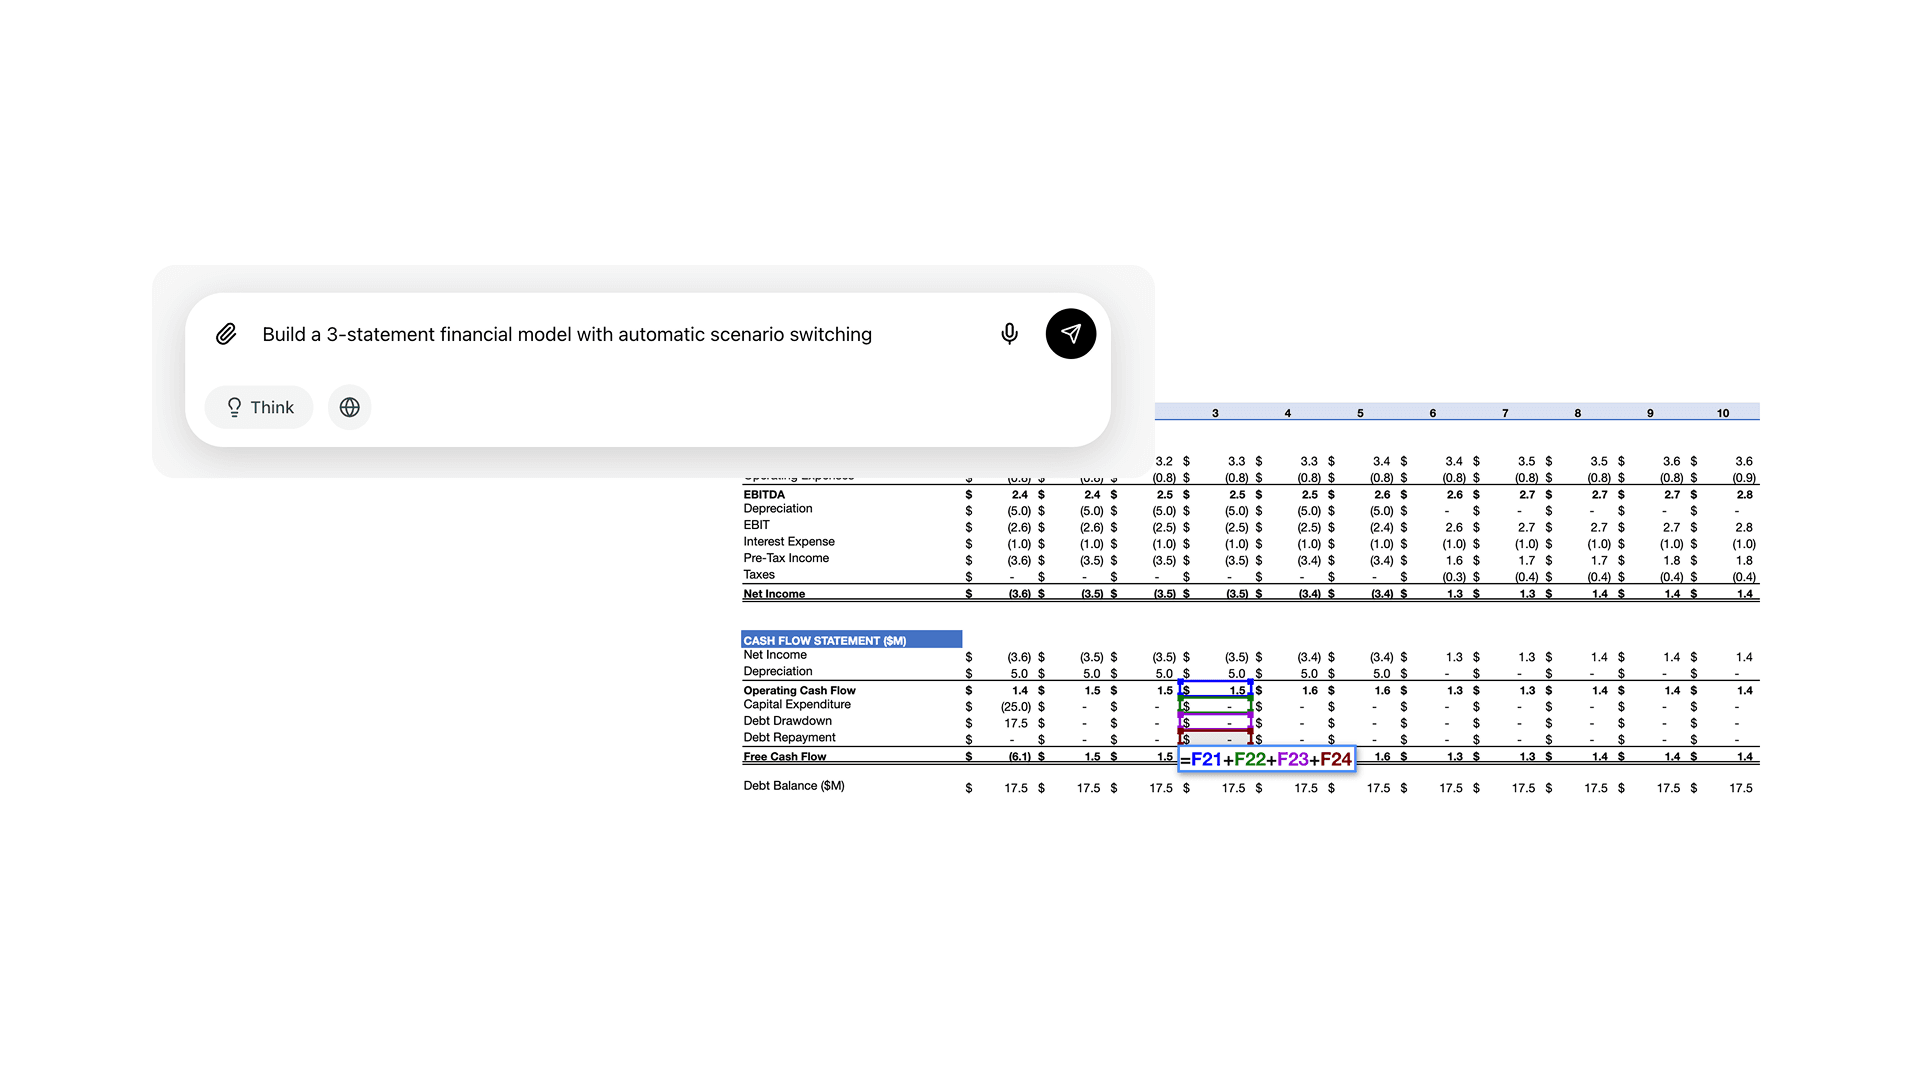Screen dimensions: 1920x1080
Task: Click the Capital Expenditure (25.0) cell
Action: coord(1018,707)
